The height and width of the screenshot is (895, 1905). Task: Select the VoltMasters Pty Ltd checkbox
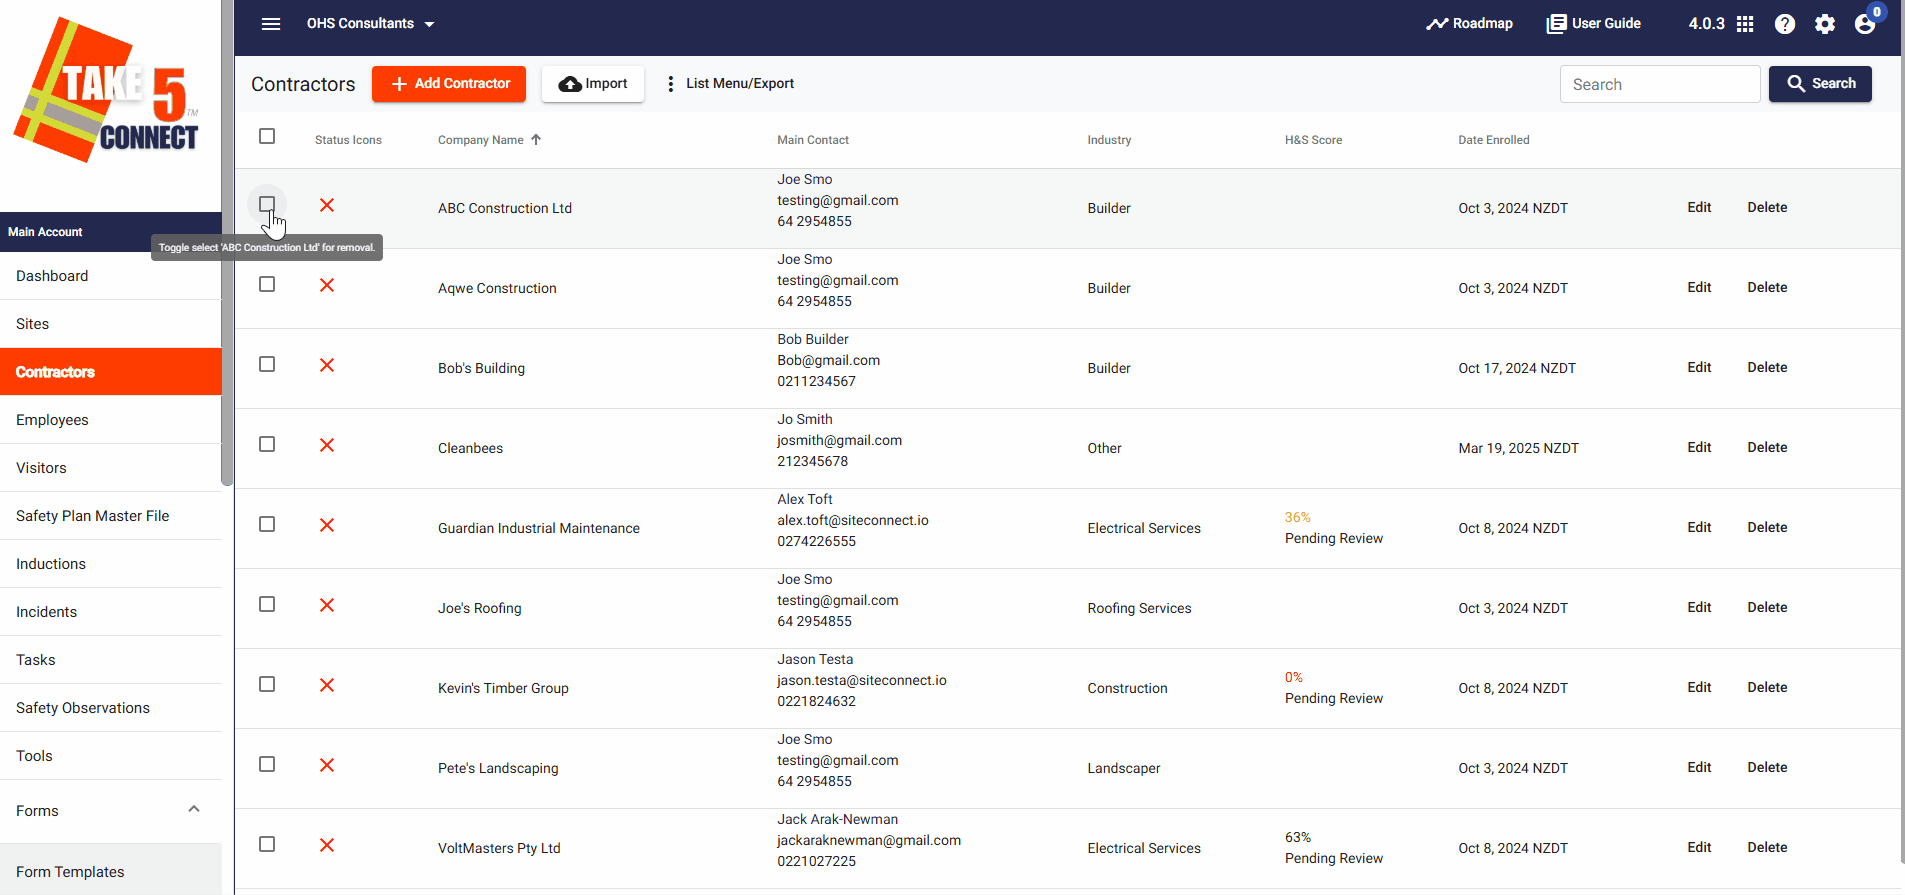267,844
